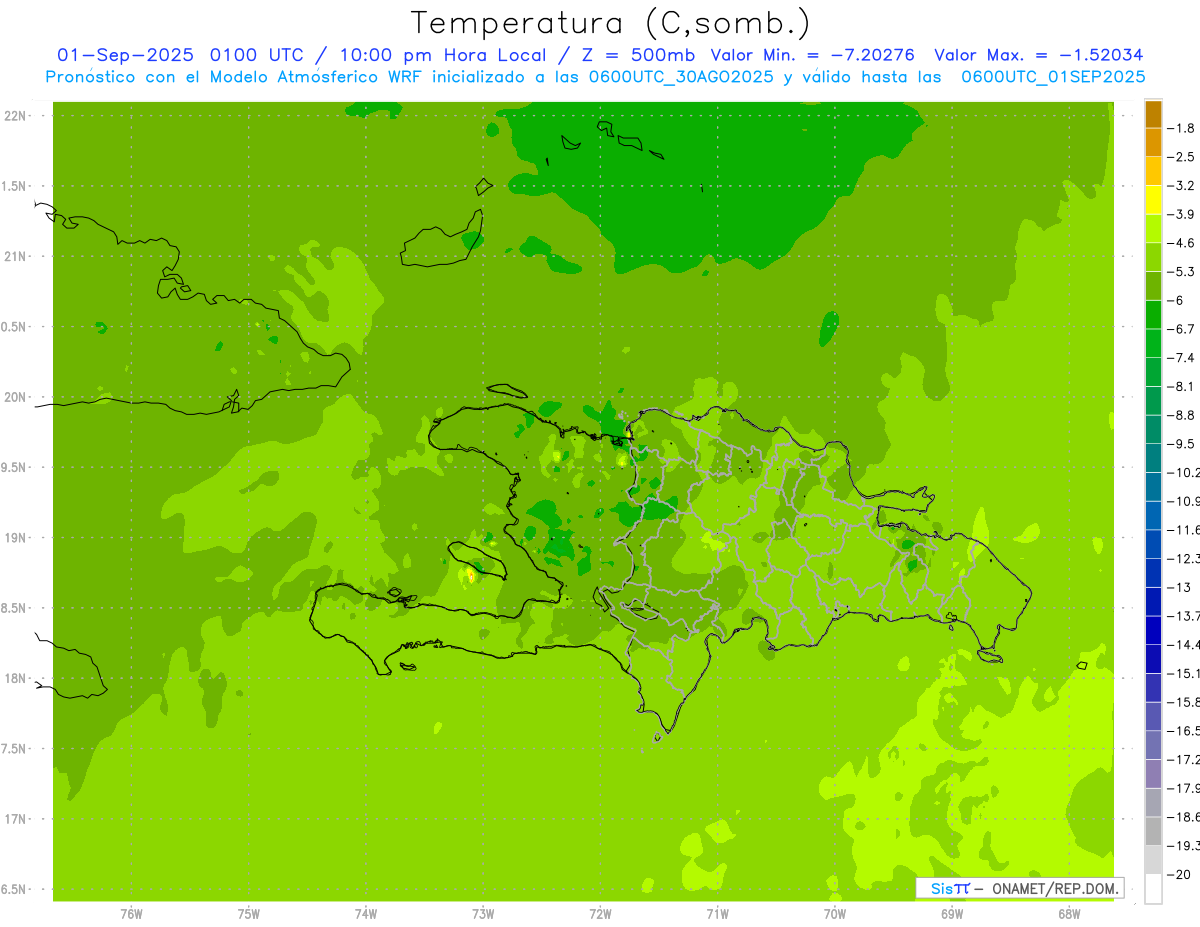Screen dimensions: 1200x927
Task: Select the "8.5N" latitude tick label
Action: 15,608
